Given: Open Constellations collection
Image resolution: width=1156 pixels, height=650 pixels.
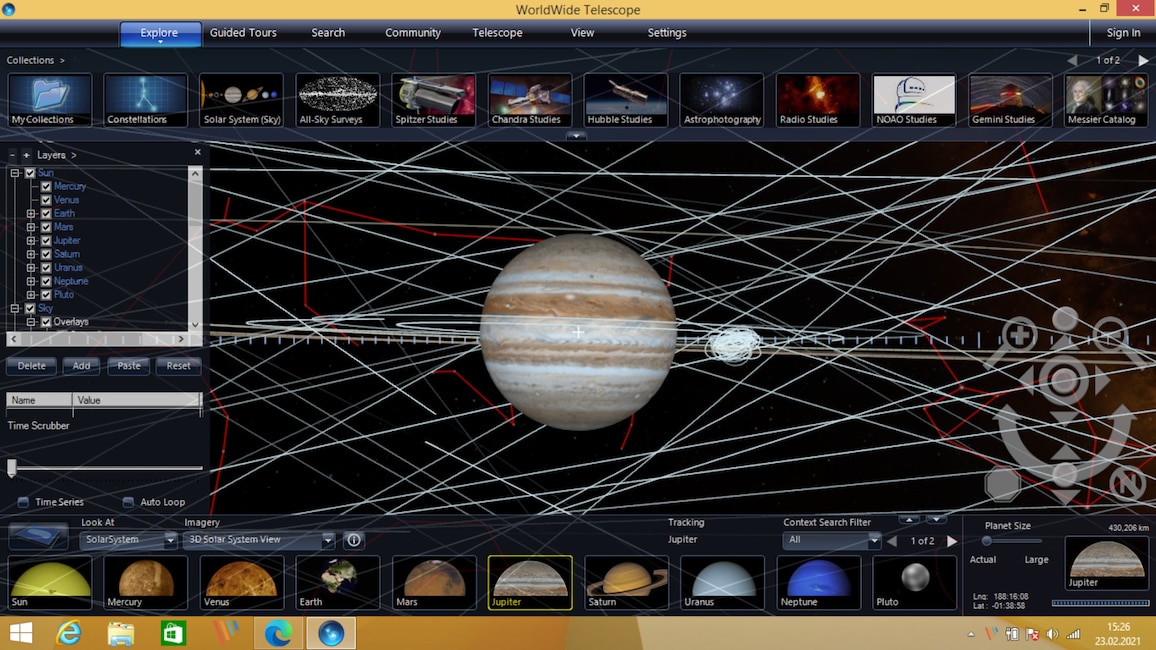Looking at the screenshot, I should 146,99.
